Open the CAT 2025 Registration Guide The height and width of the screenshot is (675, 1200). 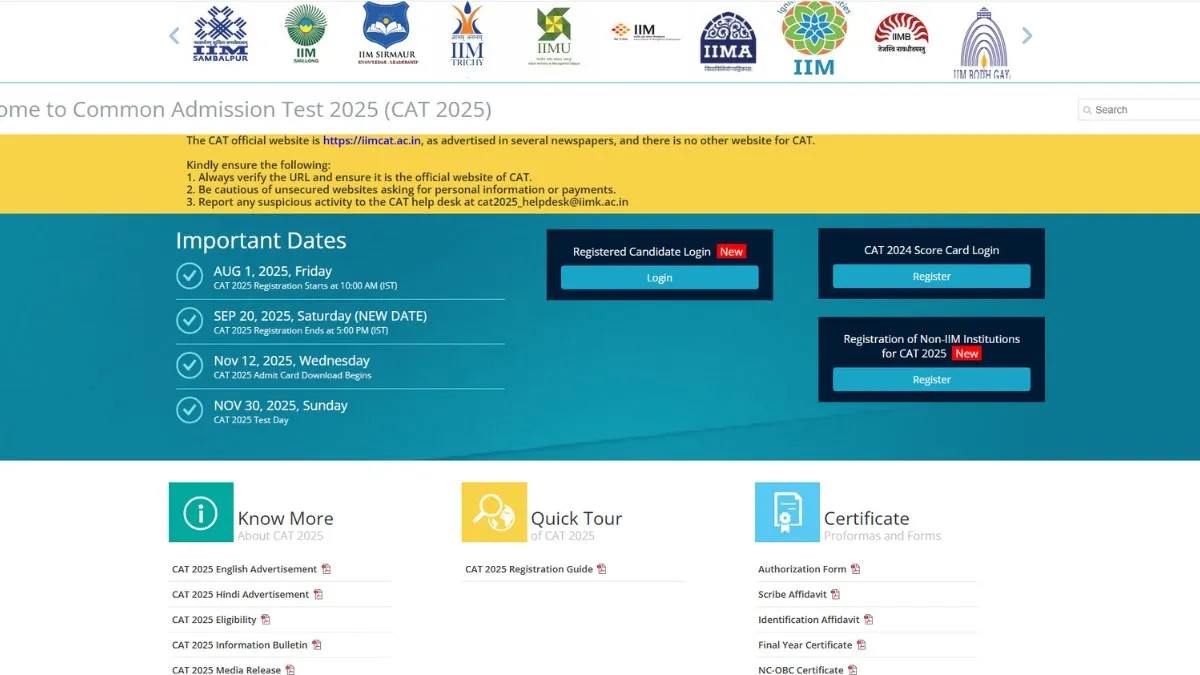click(530, 568)
